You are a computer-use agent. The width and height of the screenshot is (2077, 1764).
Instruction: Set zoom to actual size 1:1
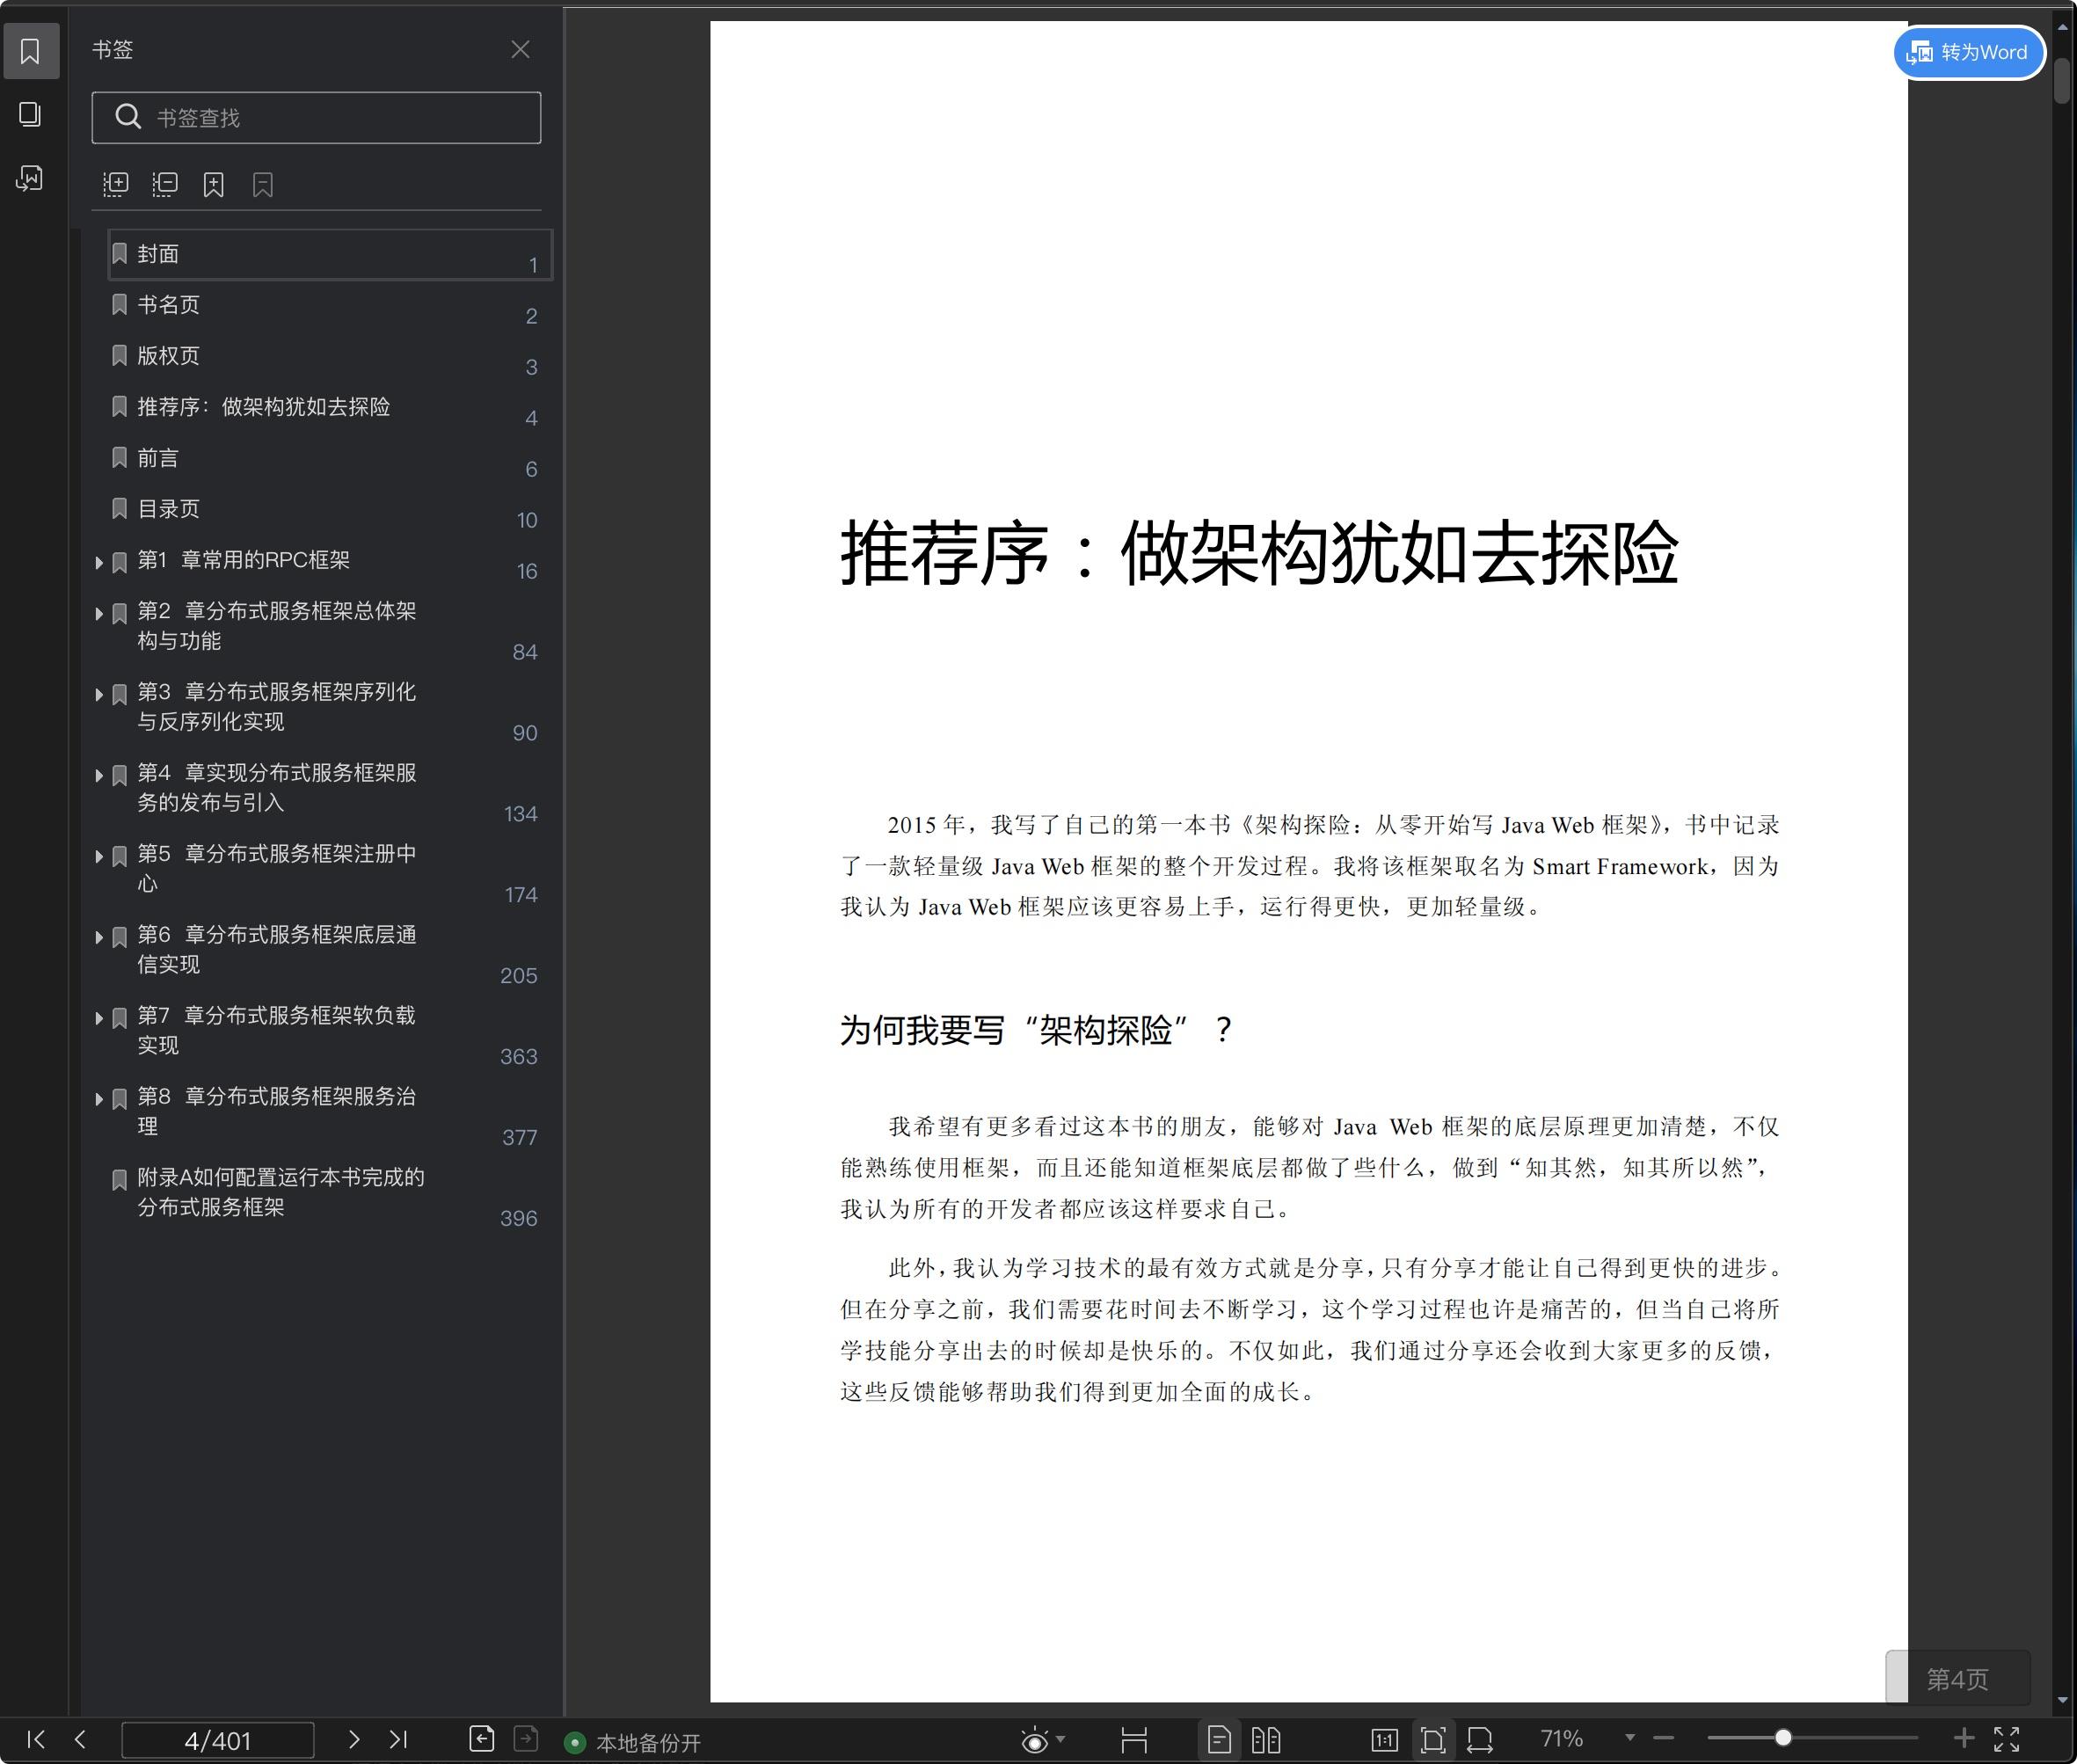pyautogui.click(x=1385, y=1740)
